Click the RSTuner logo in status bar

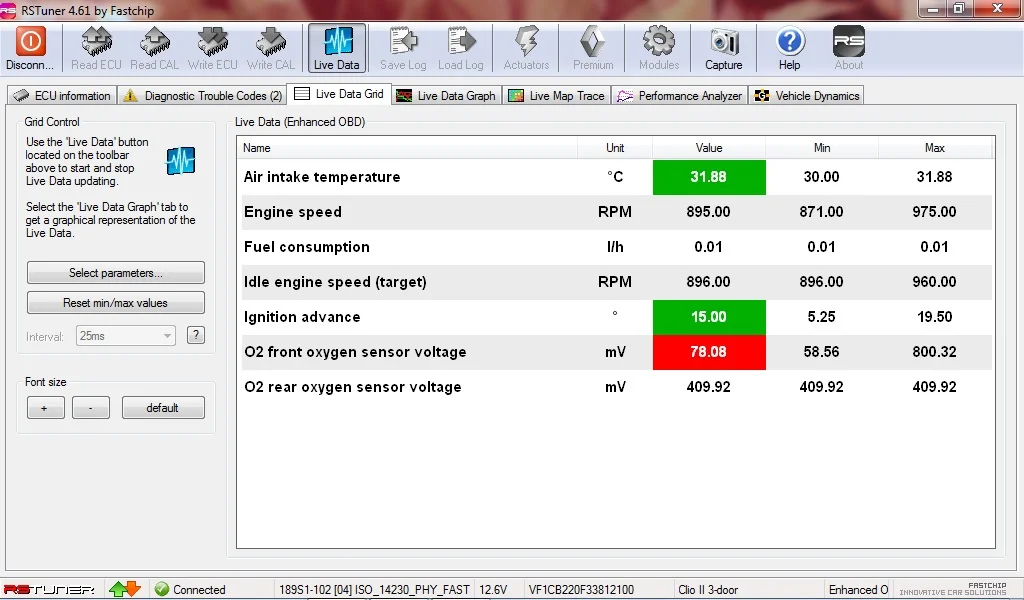point(50,590)
